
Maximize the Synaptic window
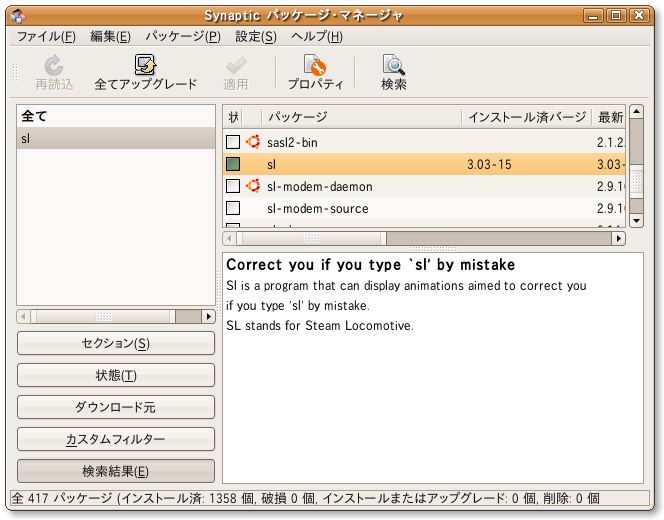616,16
